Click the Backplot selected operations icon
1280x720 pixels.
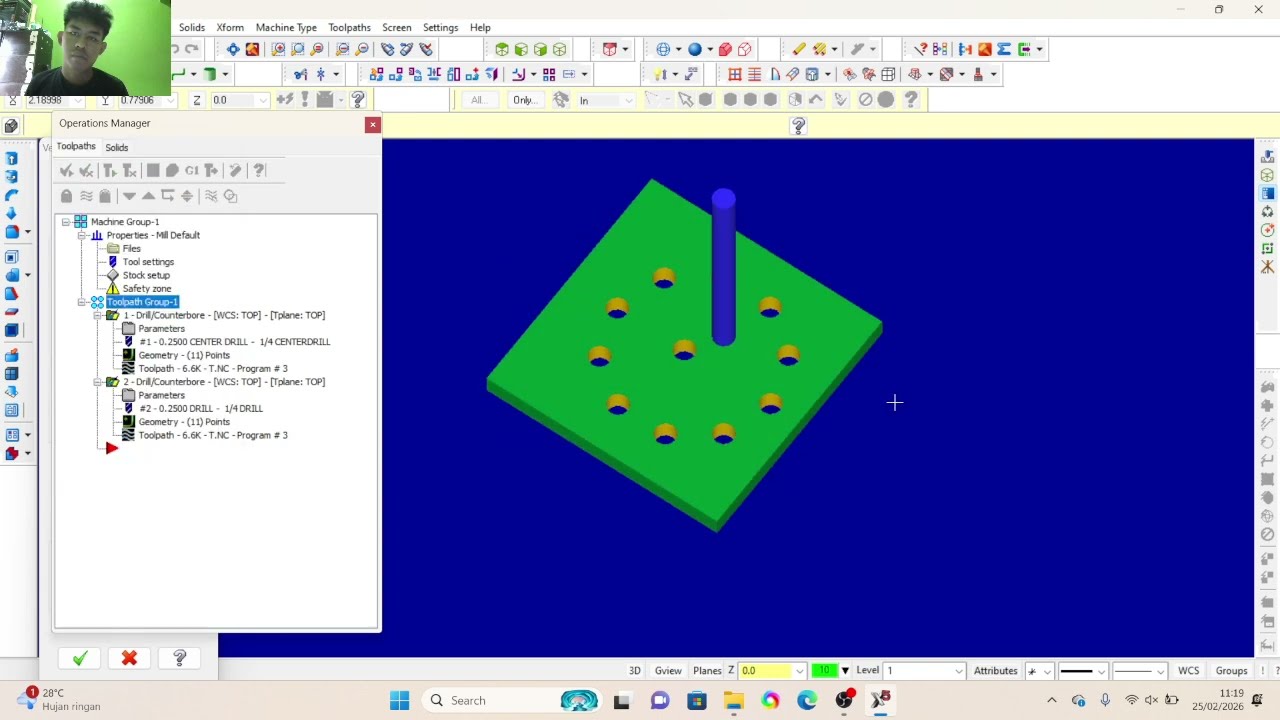pos(153,171)
